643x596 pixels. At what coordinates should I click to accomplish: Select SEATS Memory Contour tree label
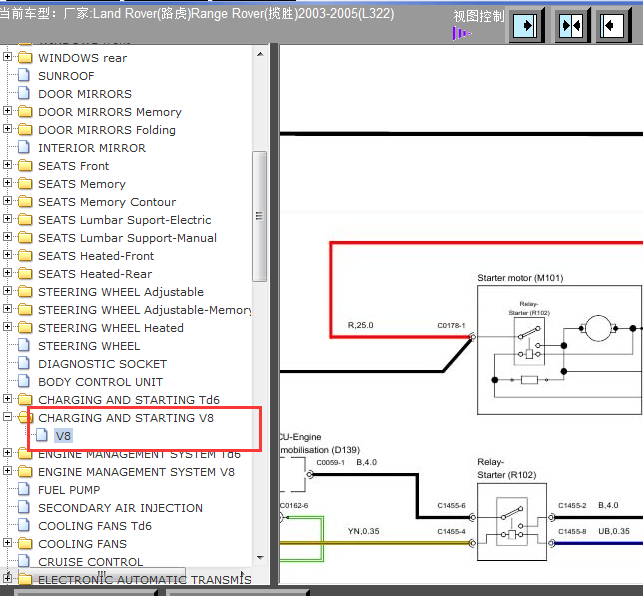tap(107, 202)
